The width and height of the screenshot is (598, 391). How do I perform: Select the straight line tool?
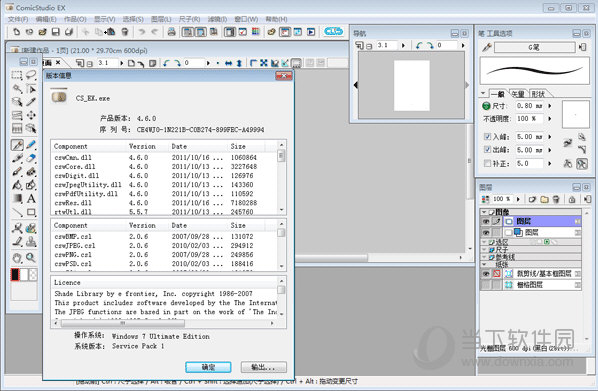click(17, 212)
